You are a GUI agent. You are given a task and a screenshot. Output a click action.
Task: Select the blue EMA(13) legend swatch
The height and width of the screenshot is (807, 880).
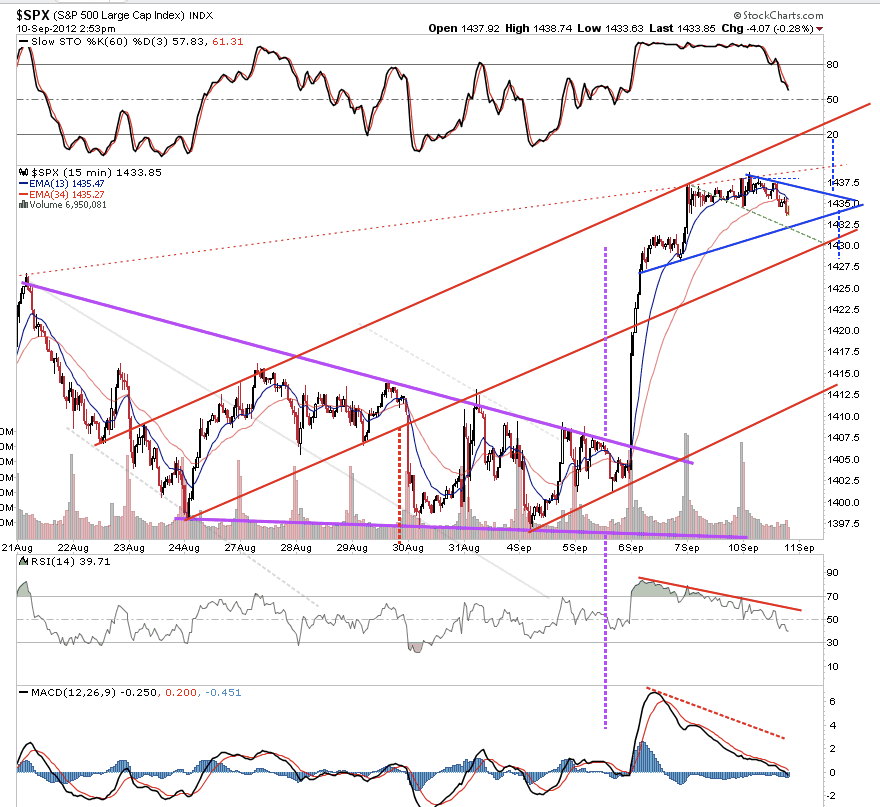[24, 184]
